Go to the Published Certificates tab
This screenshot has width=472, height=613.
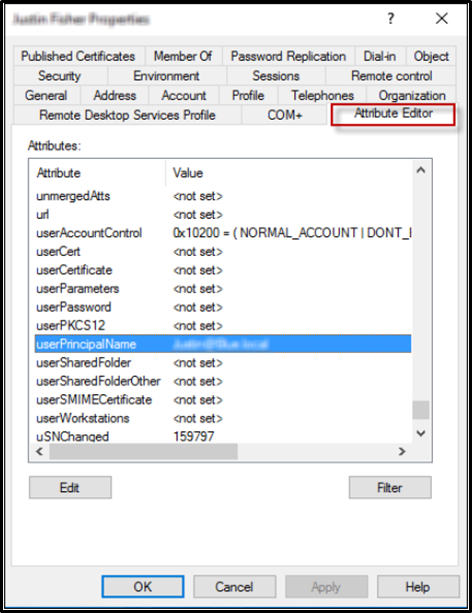point(78,56)
